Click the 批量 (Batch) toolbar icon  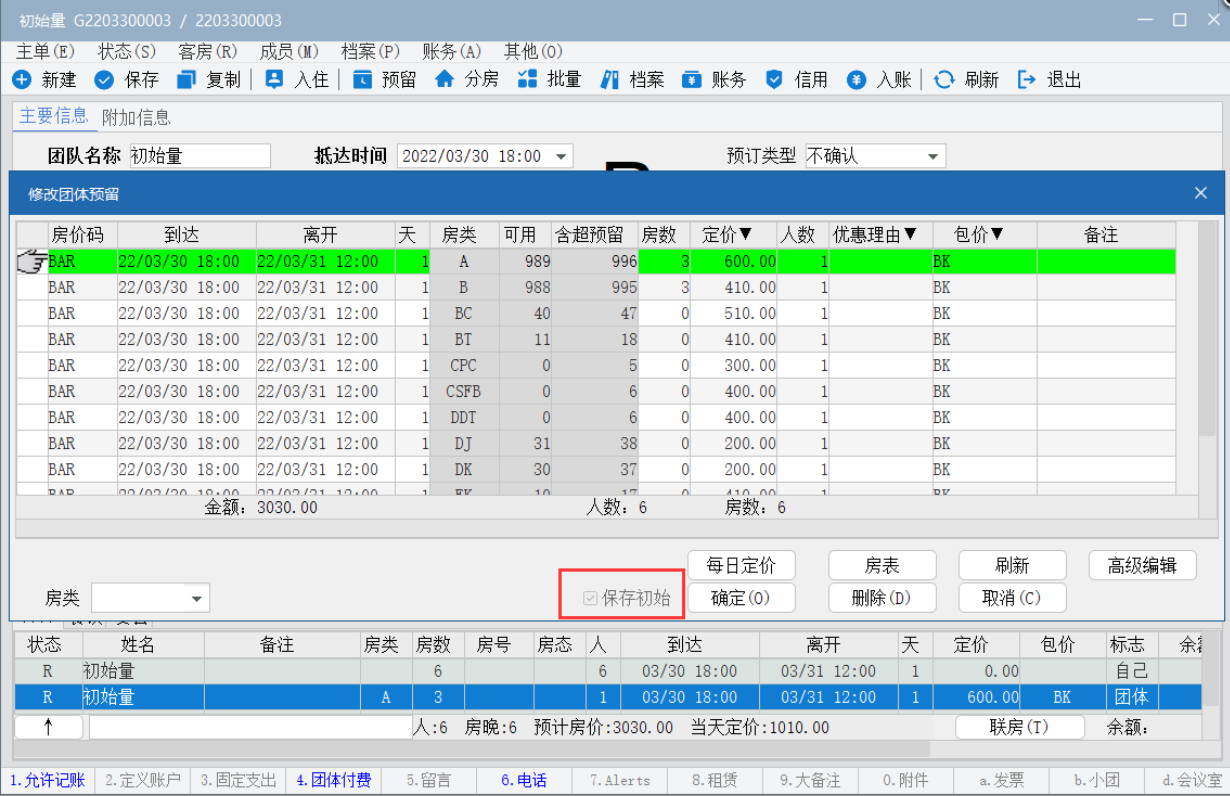[527, 80]
